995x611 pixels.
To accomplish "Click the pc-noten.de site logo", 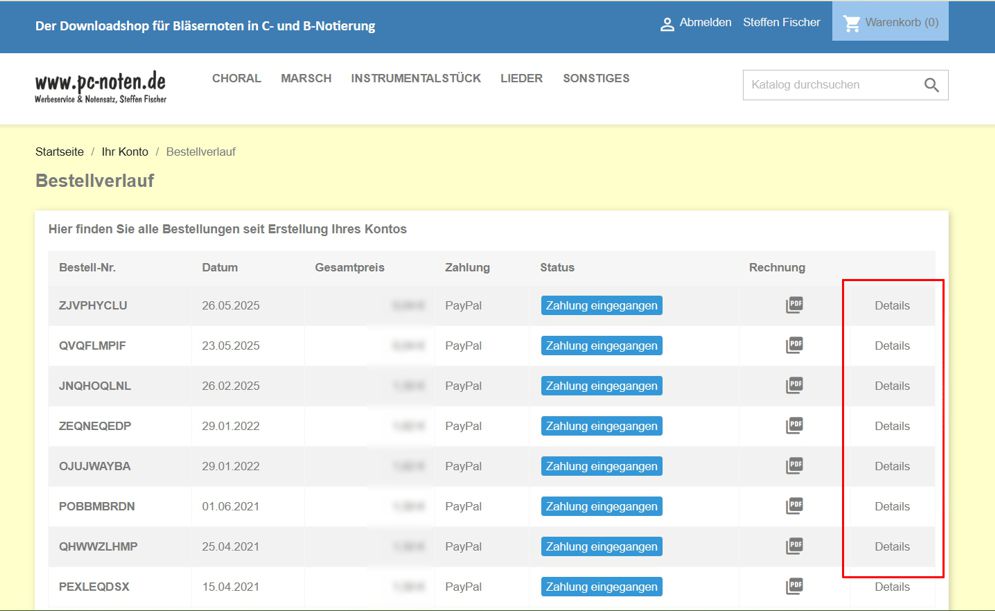I will (100, 87).
